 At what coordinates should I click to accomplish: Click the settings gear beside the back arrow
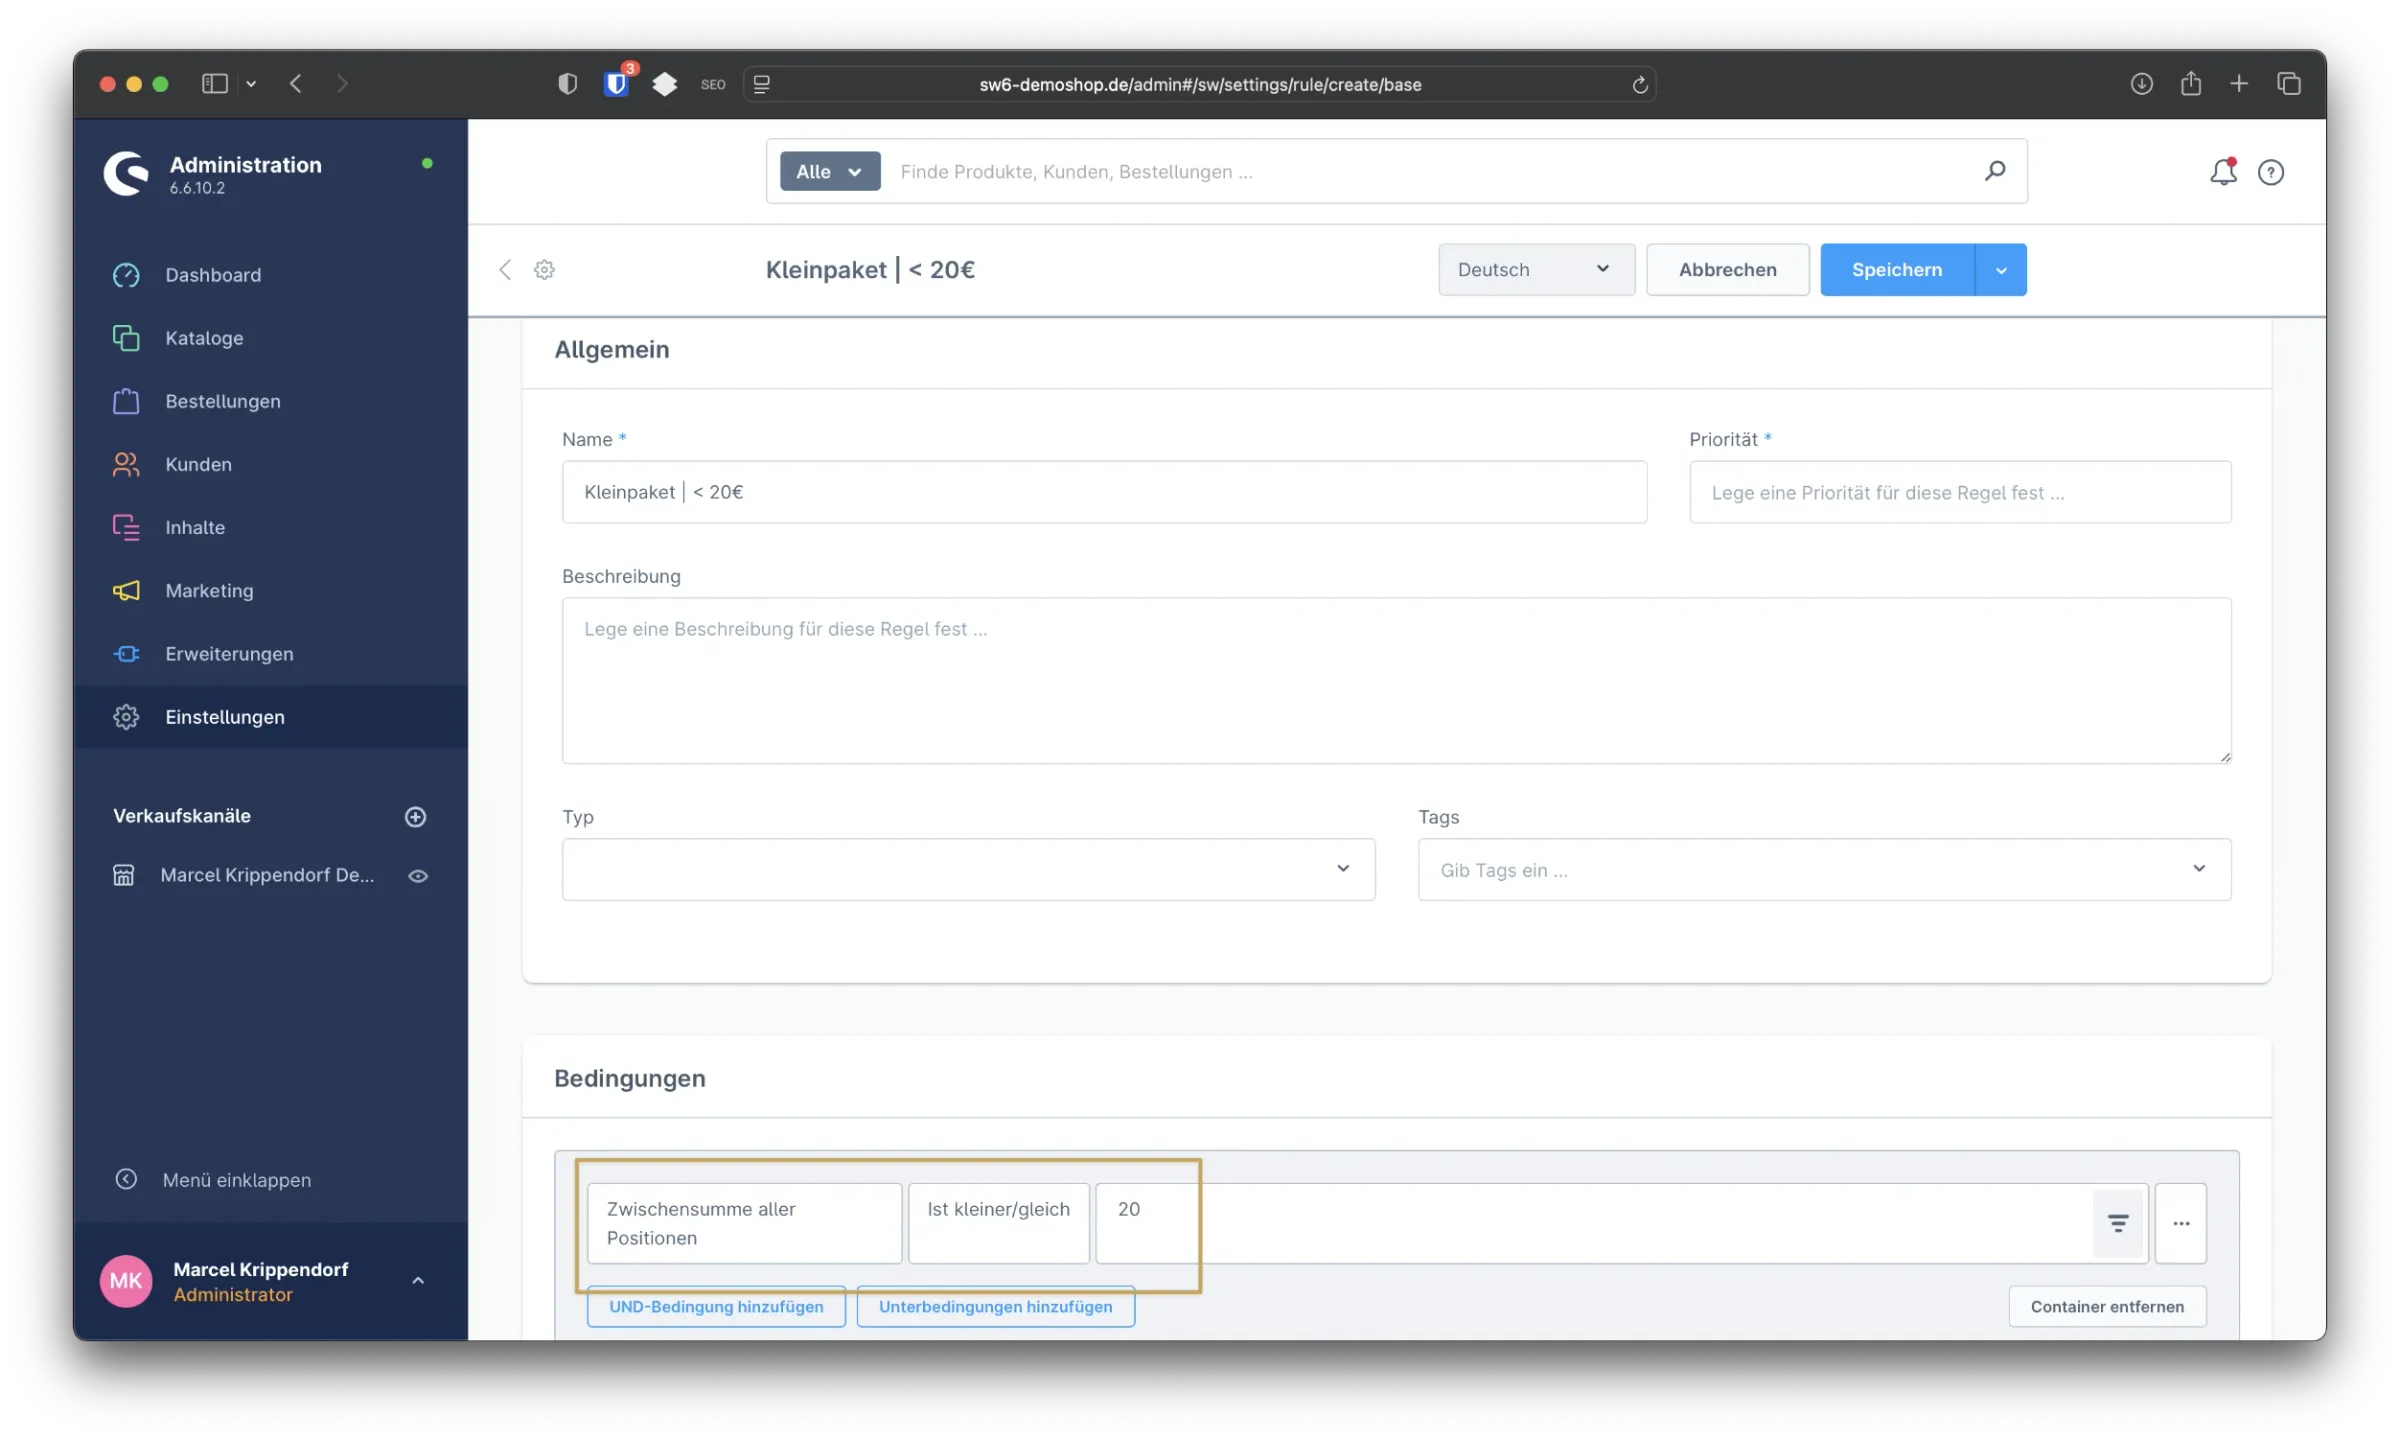(x=544, y=269)
